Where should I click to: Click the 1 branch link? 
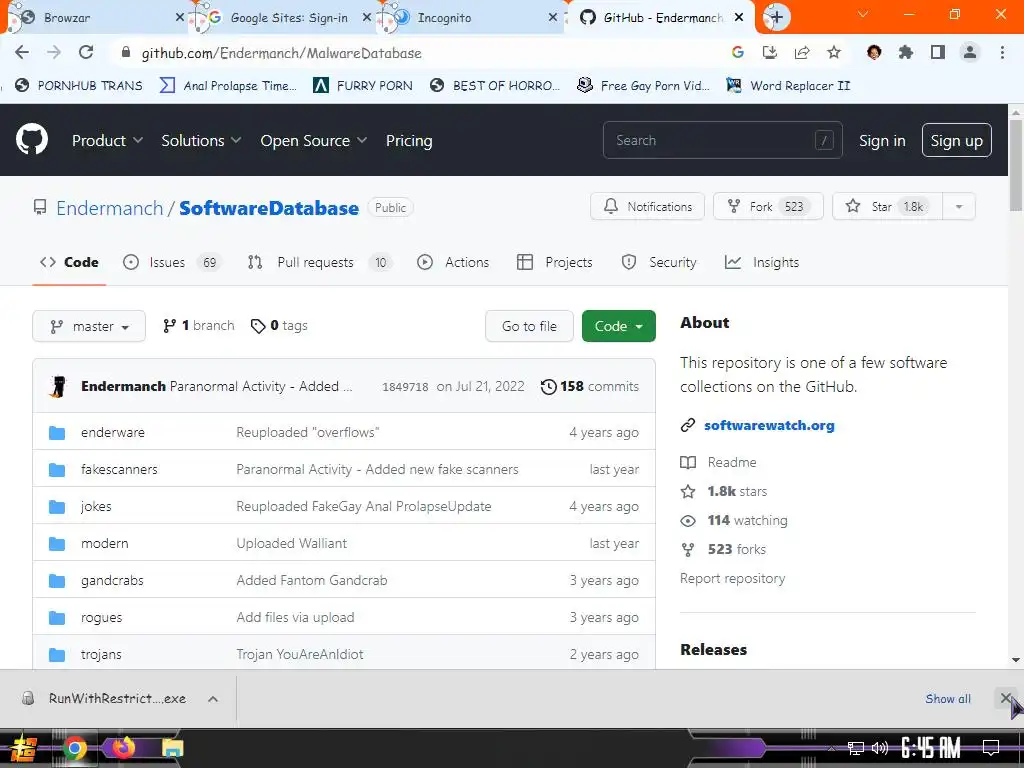(x=199, y=325)
